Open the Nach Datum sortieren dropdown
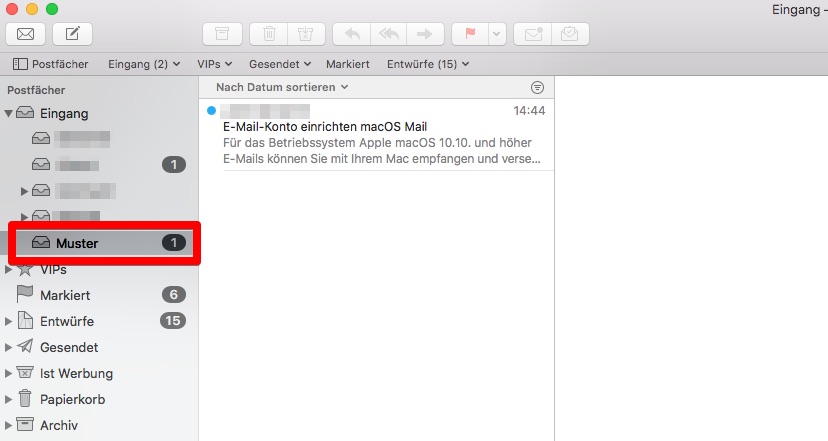 click(282, 87)
